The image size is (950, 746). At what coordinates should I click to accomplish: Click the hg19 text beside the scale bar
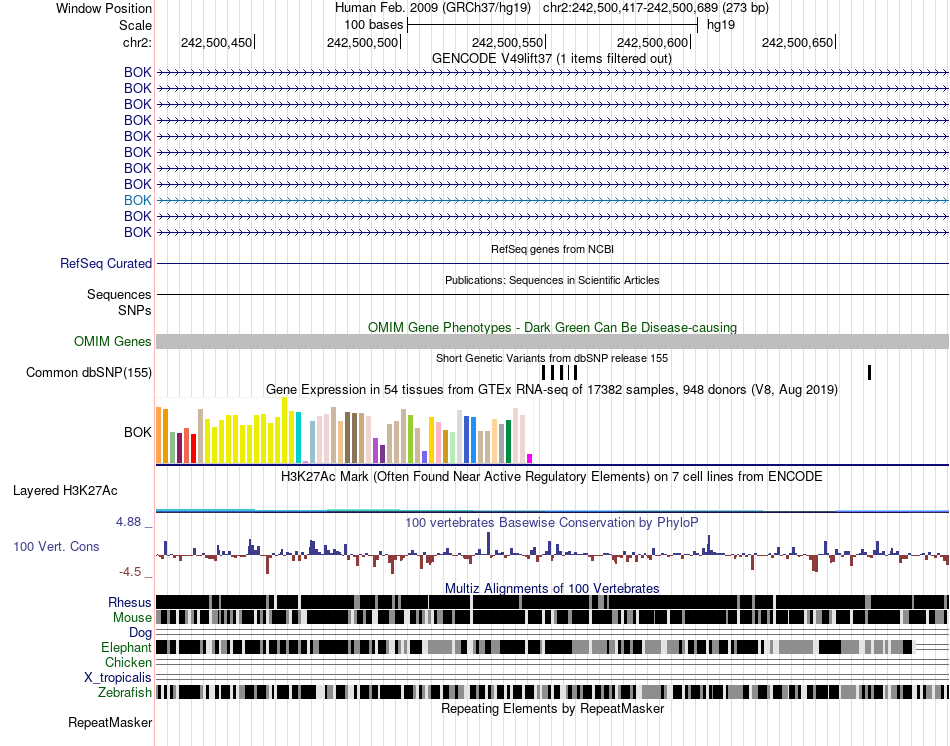tap(721, 25)
